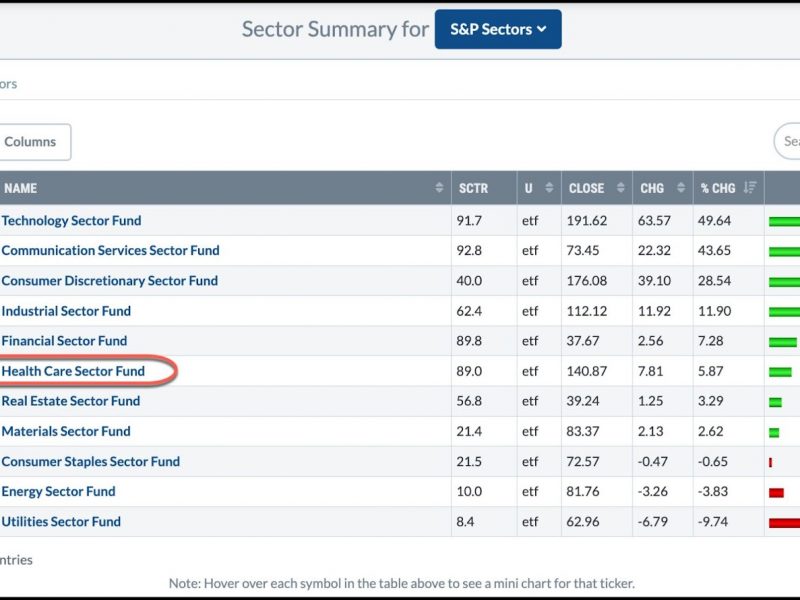Open the Industrial Sector Fund link
This screenshot has width=800, height=600.
(x=66, y=311)
